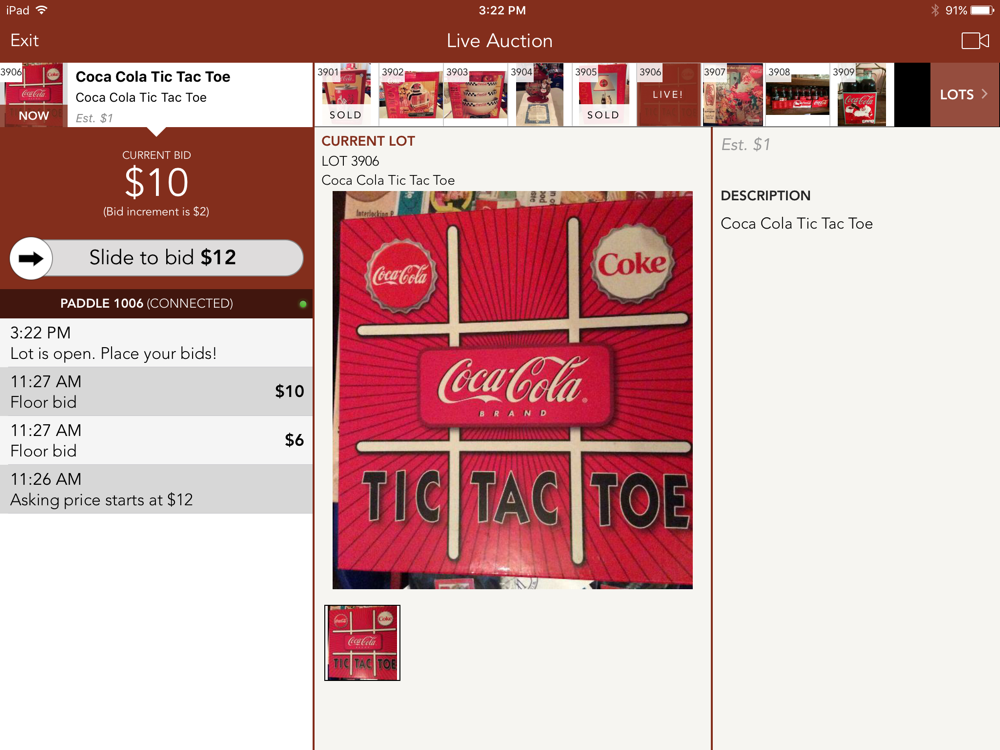Select the live lot 3906 thumbnail
The width and height of the screenshot is (1000, 750).
[x=667, y=94]
